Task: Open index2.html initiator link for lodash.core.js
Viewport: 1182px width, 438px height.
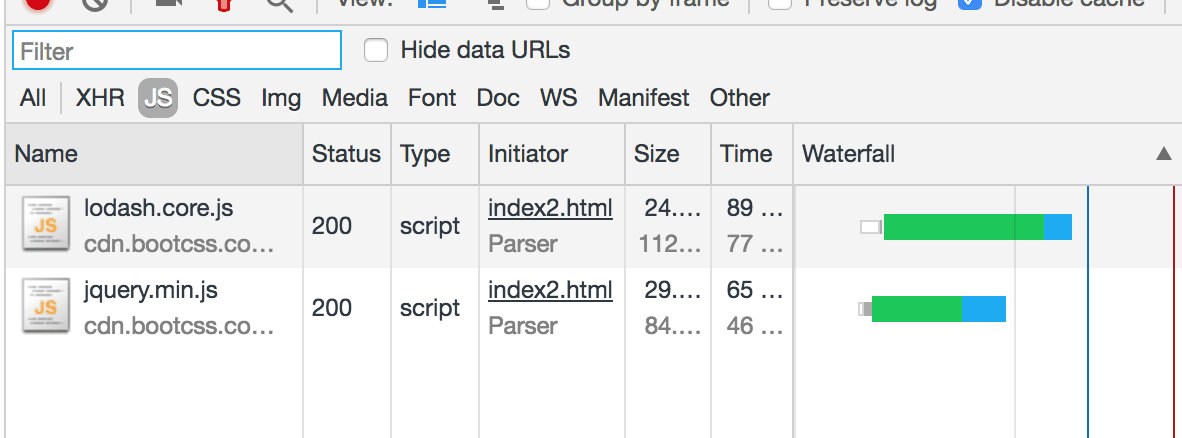Action: (x=550, y=208)
